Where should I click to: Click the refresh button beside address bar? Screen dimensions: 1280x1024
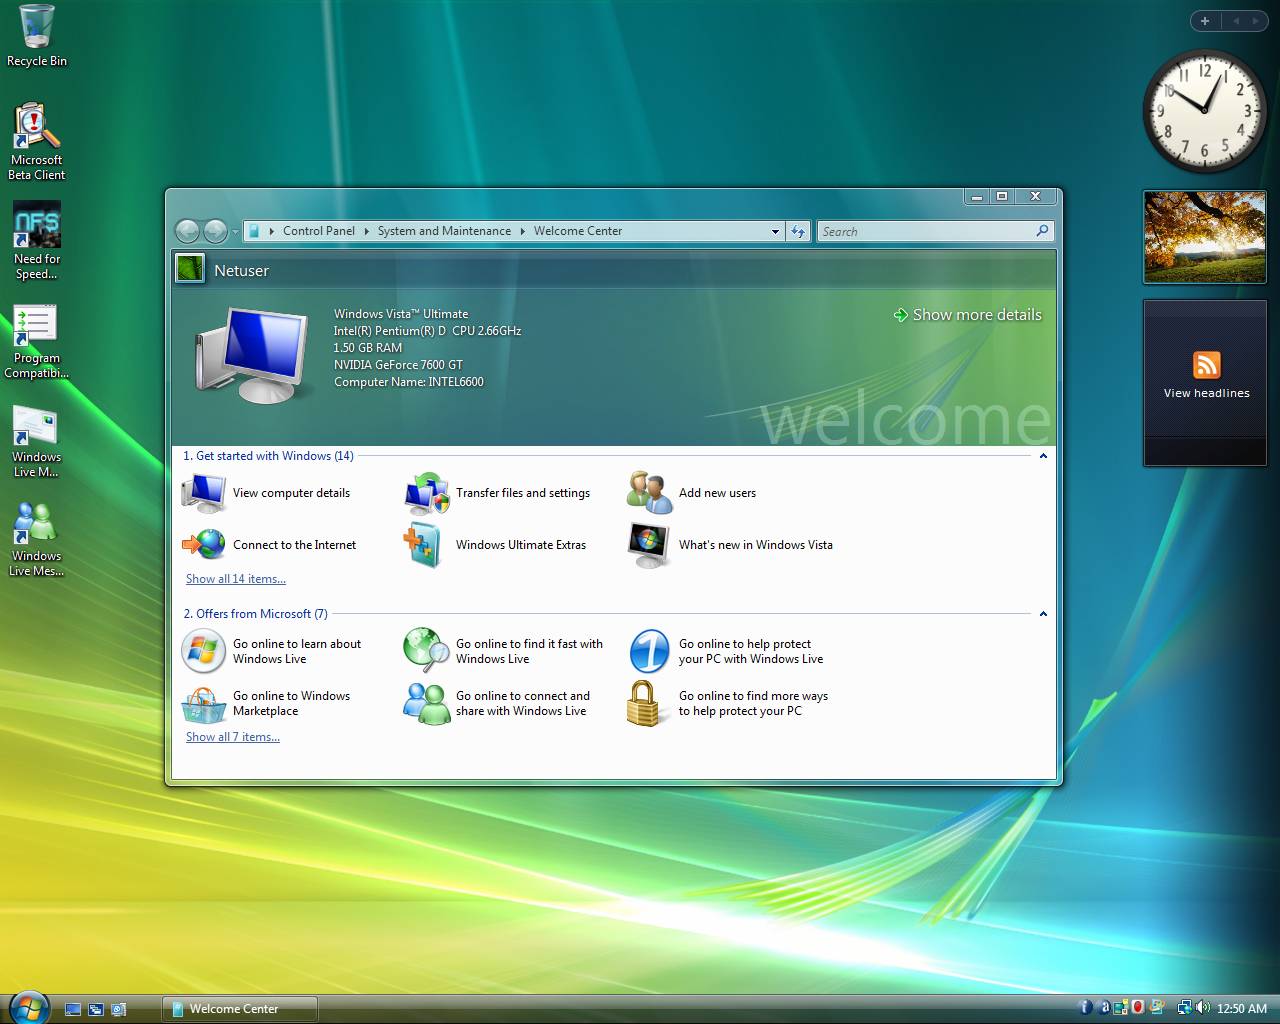tap(798, 231)
